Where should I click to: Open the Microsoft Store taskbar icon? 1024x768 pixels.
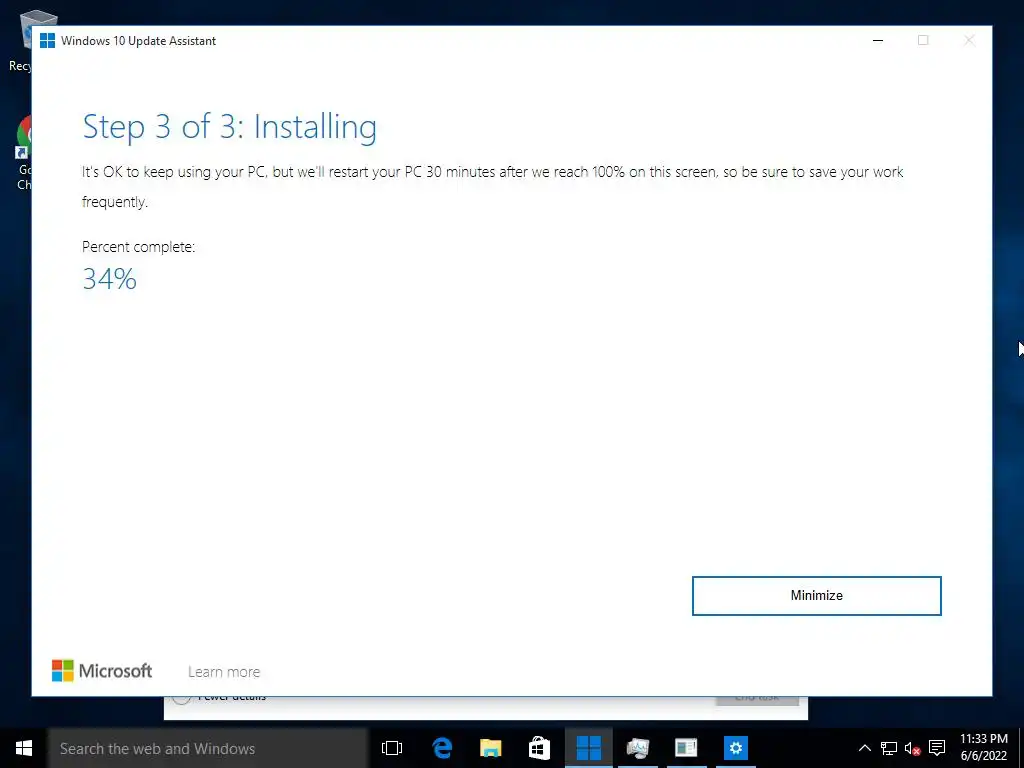[x=539, y=748]
